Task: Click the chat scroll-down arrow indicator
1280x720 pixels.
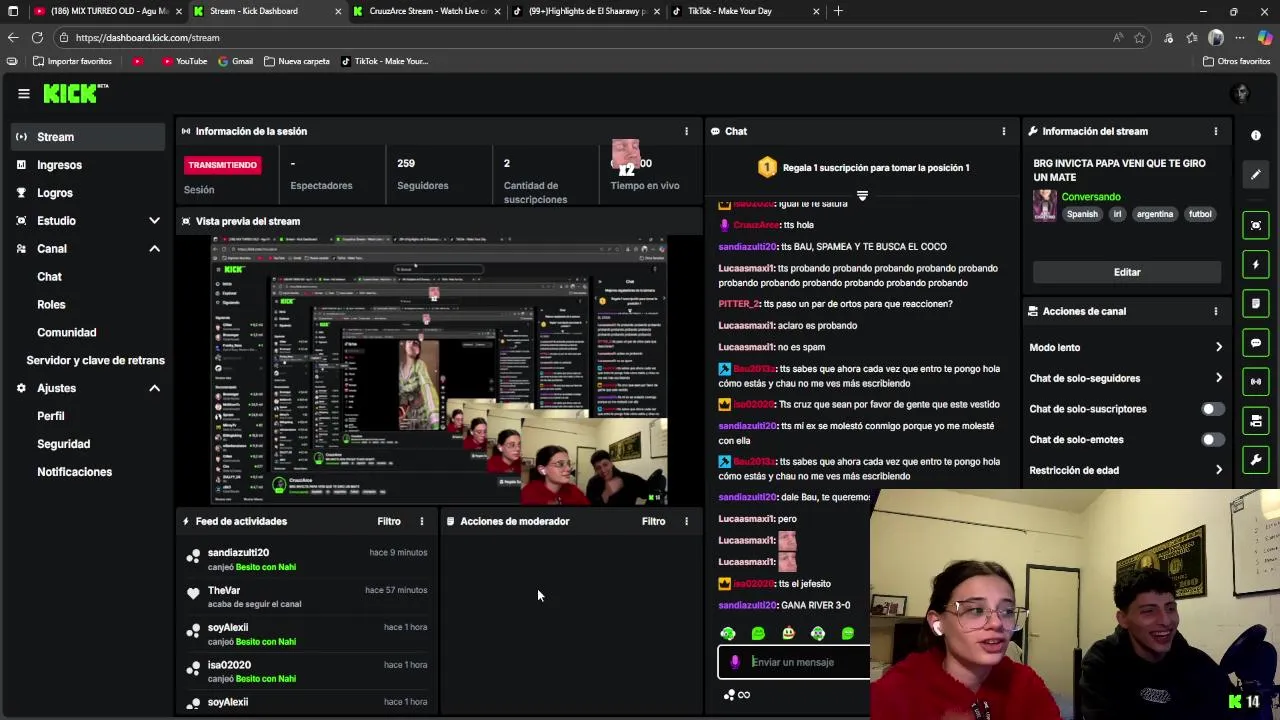Action: (x=862, y=196)
